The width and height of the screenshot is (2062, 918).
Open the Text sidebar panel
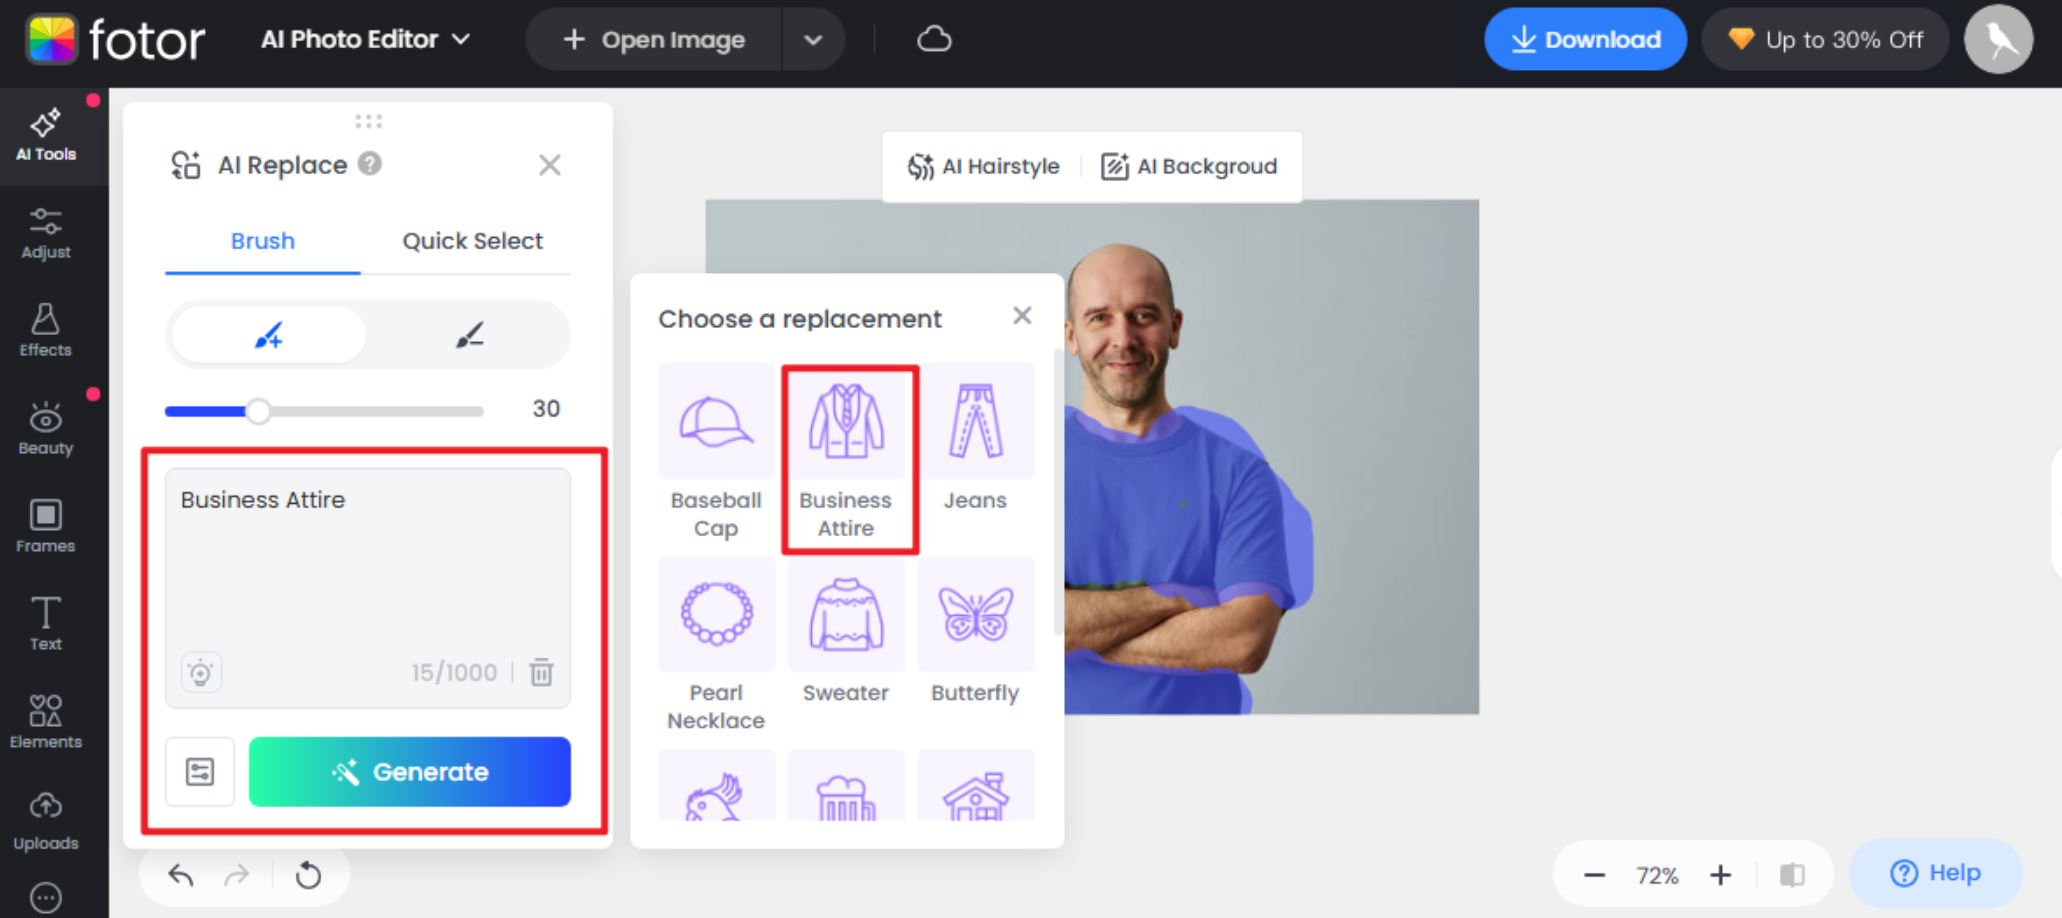pos(46,625)
